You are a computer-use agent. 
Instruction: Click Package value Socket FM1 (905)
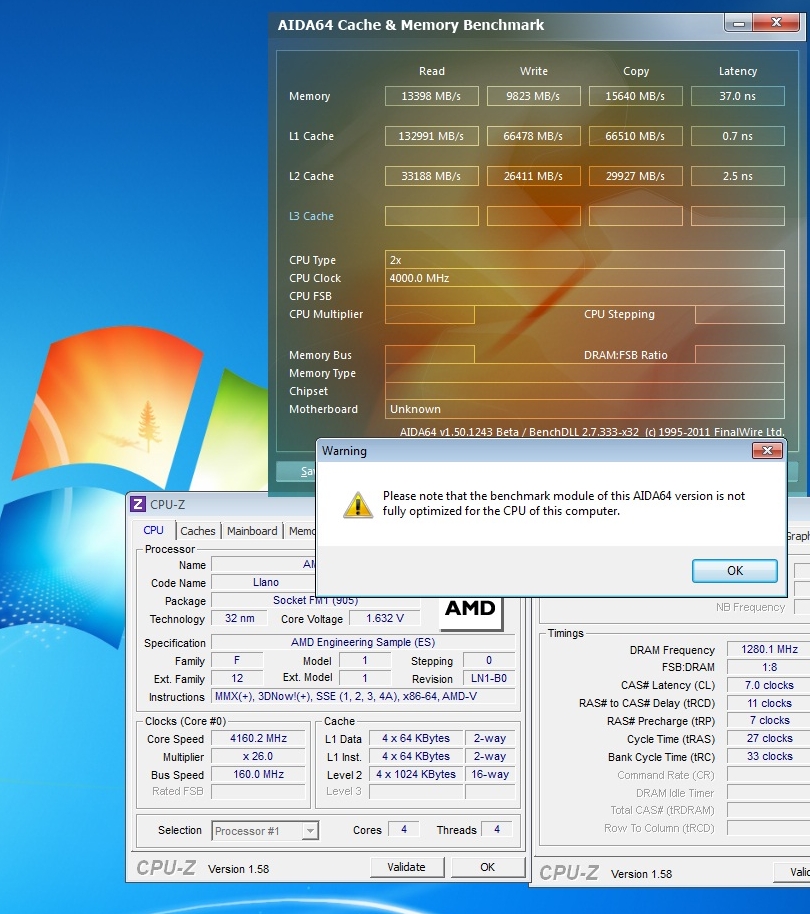tap(315, 600)
